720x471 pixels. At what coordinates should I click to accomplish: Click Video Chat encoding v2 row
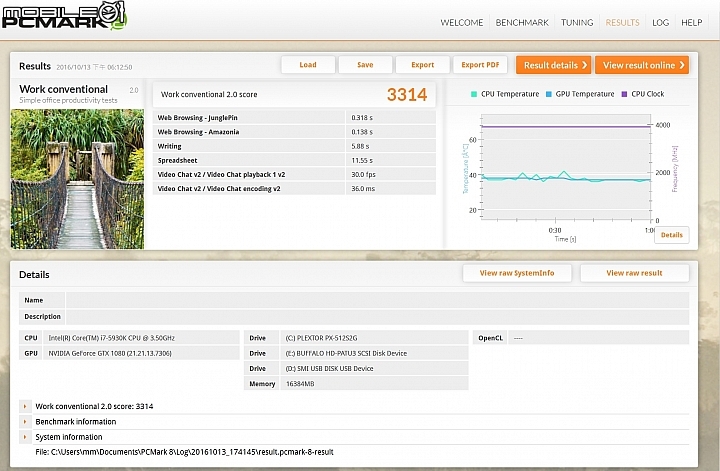point(294,189)
